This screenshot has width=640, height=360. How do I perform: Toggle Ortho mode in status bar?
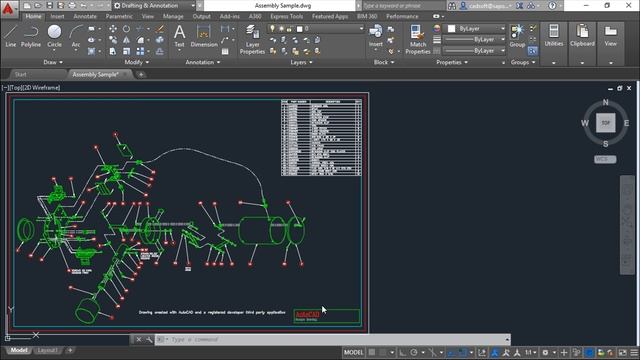click(403, 352)
